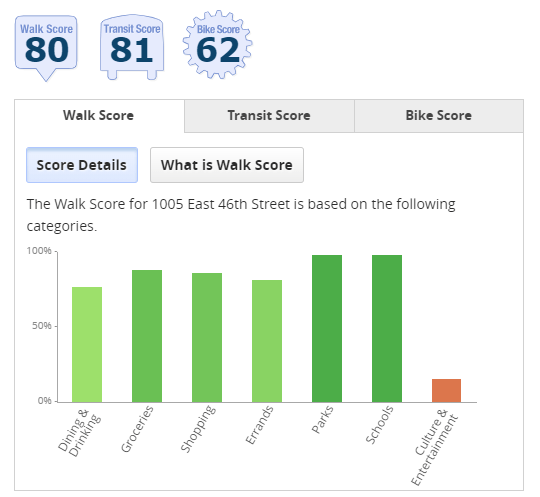540x497 pixels.
Task: Select the Walk Score tab
Action: (x=99, y=116)
